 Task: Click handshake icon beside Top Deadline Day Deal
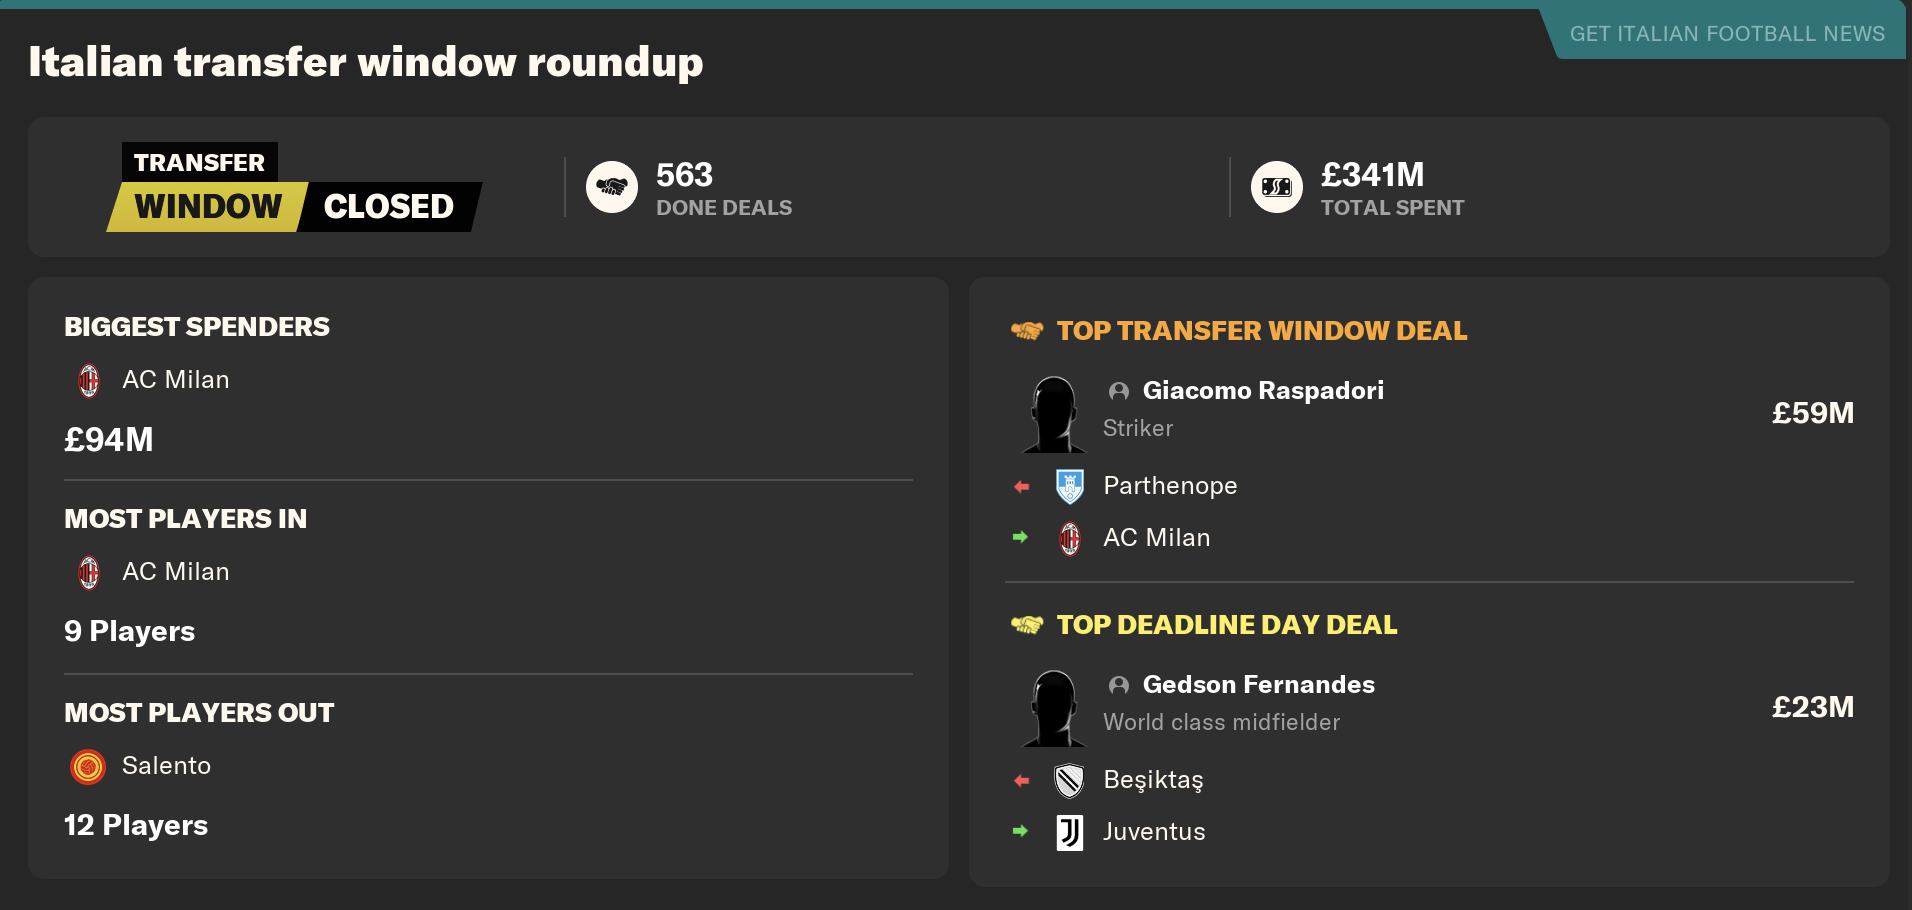click(1027, 625)
